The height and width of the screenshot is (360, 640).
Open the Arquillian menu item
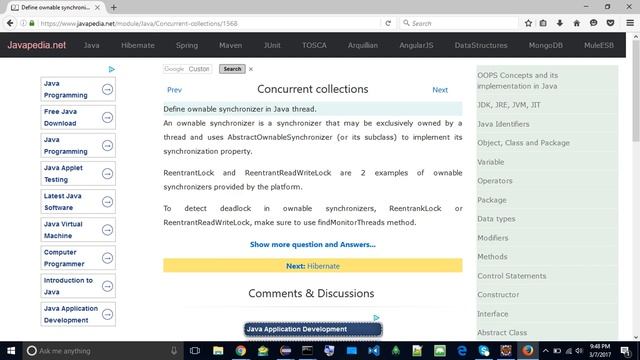point(363,45)
